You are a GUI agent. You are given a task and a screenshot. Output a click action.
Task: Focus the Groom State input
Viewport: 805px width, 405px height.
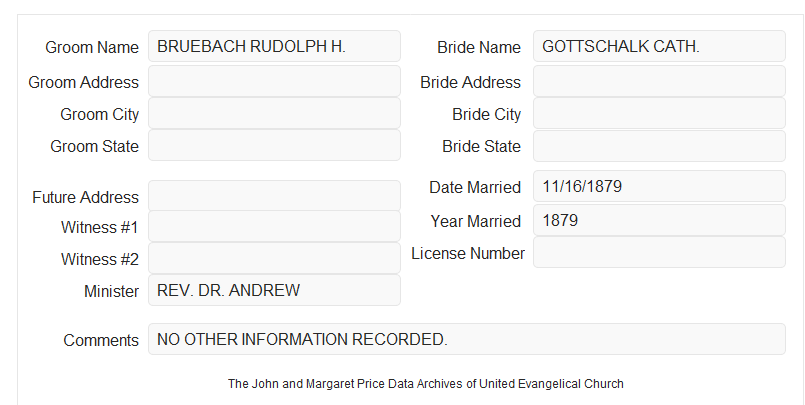click(274, 145)
